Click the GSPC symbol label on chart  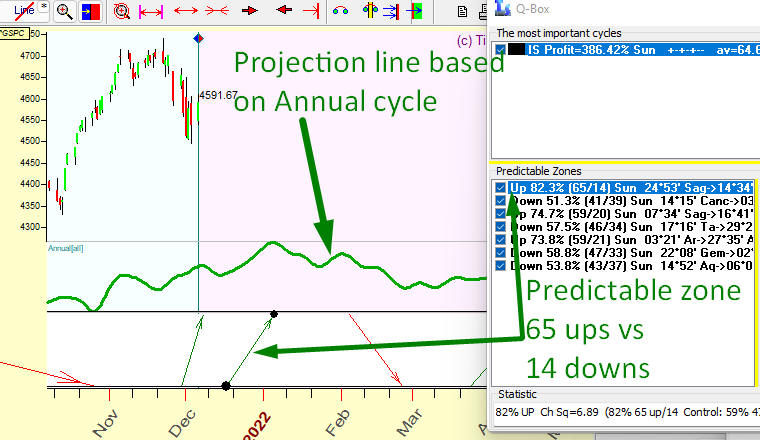coord(14,33)
